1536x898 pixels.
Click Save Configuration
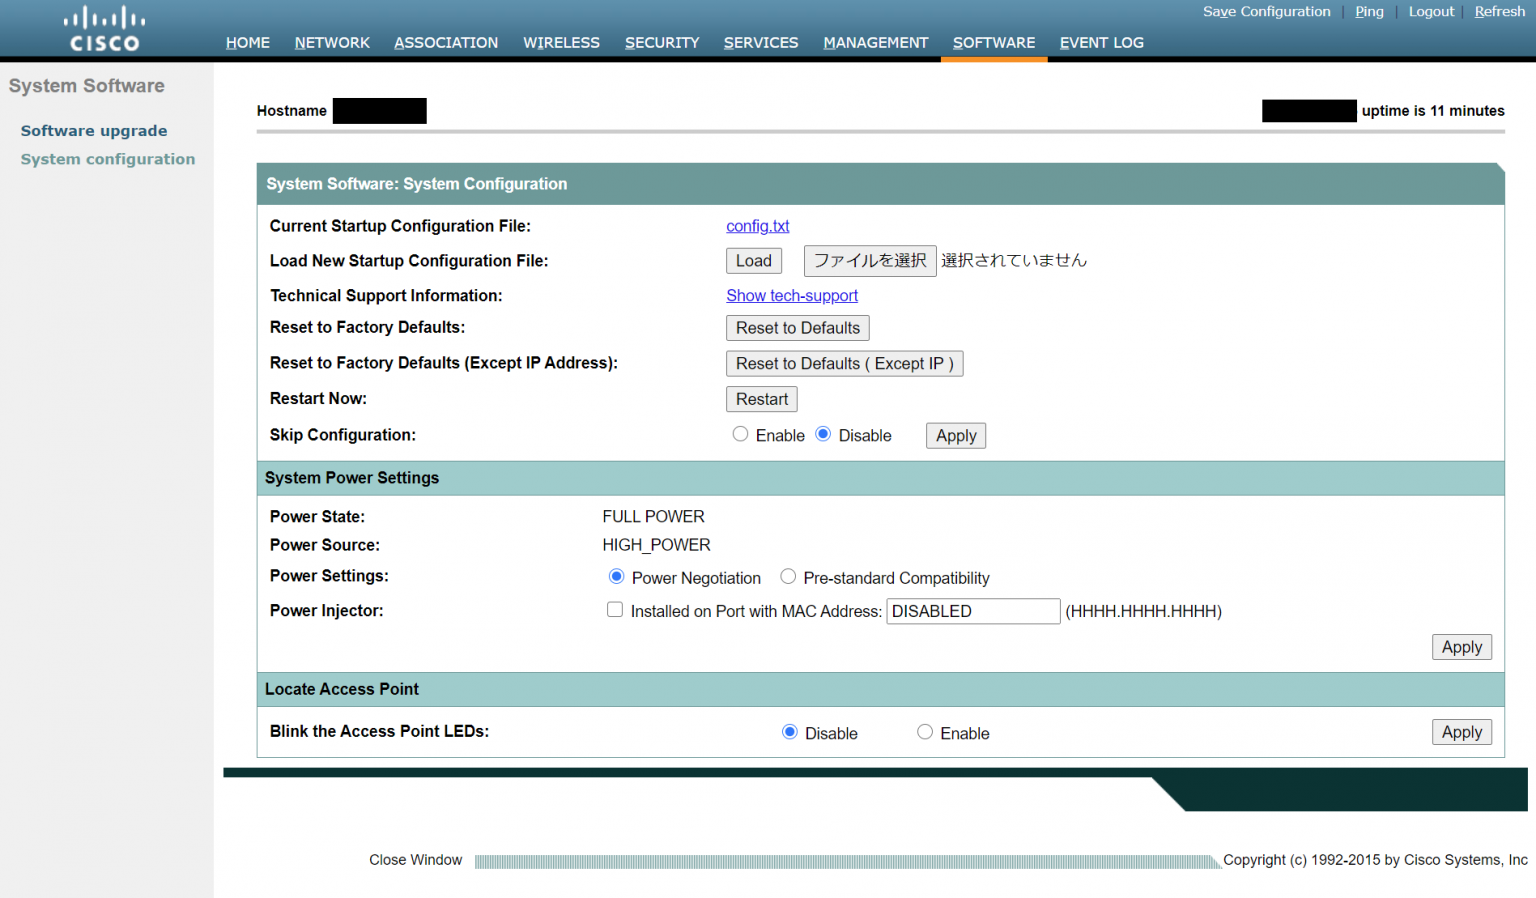[1266, 11]
